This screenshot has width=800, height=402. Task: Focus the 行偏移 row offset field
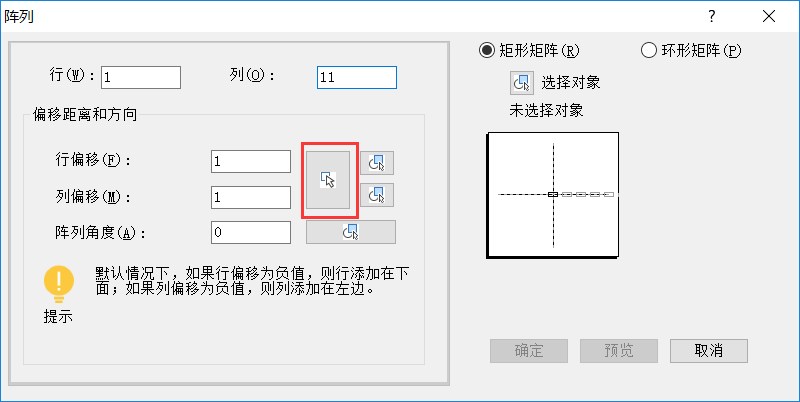click(x=250, y=162)
